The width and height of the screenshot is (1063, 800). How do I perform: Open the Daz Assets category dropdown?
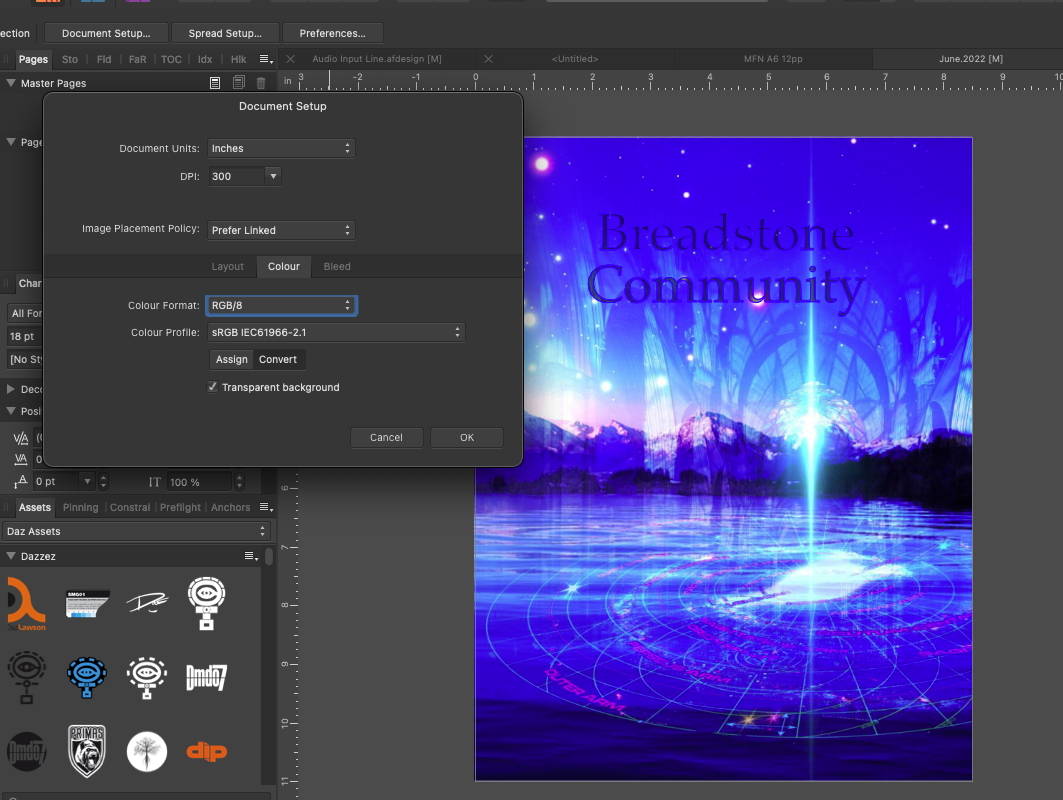point(137,531)
